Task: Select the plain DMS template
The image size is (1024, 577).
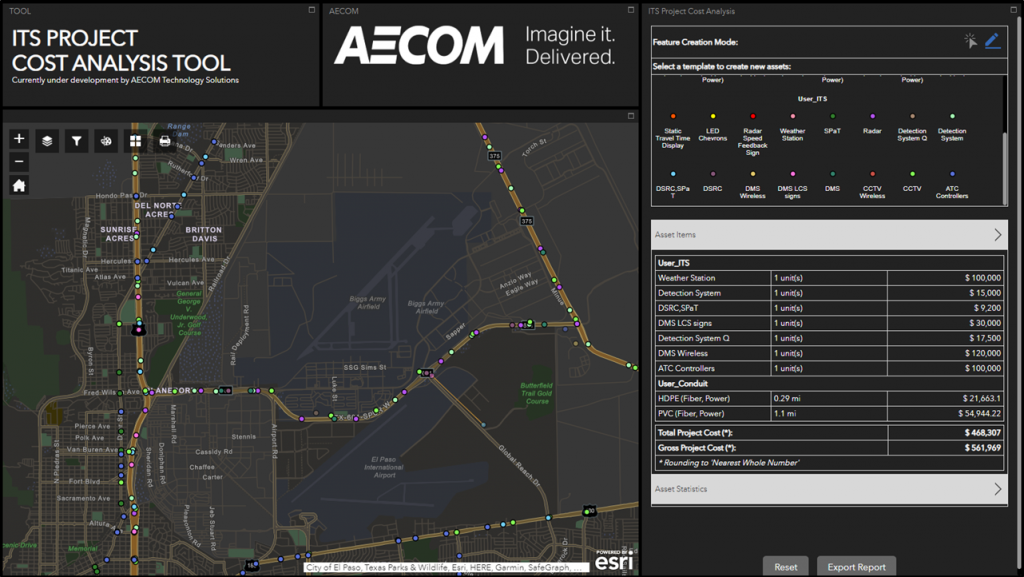Action: pyautogui.click(x=832, y=182)
